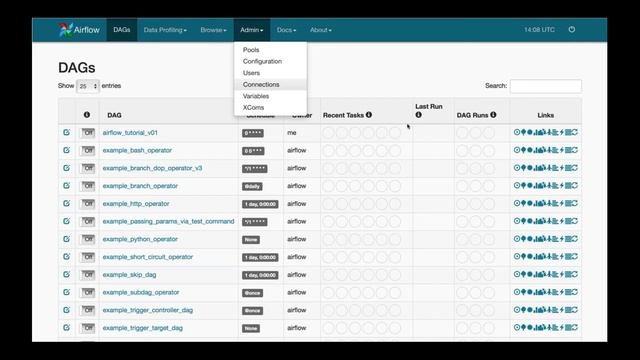Trigger Dag icon for airflow_tutorial_v01
Screen dimensions: 640x360
click(517, 132)
